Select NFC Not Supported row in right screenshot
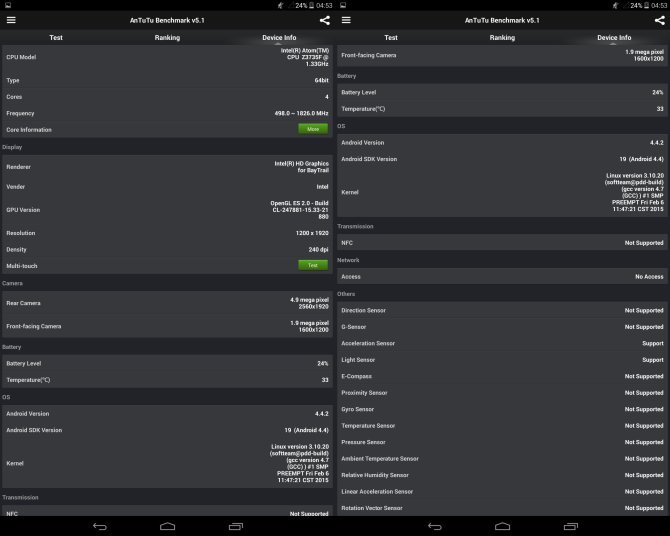Screen dimensions: 670x536 [x=502, y=243]
